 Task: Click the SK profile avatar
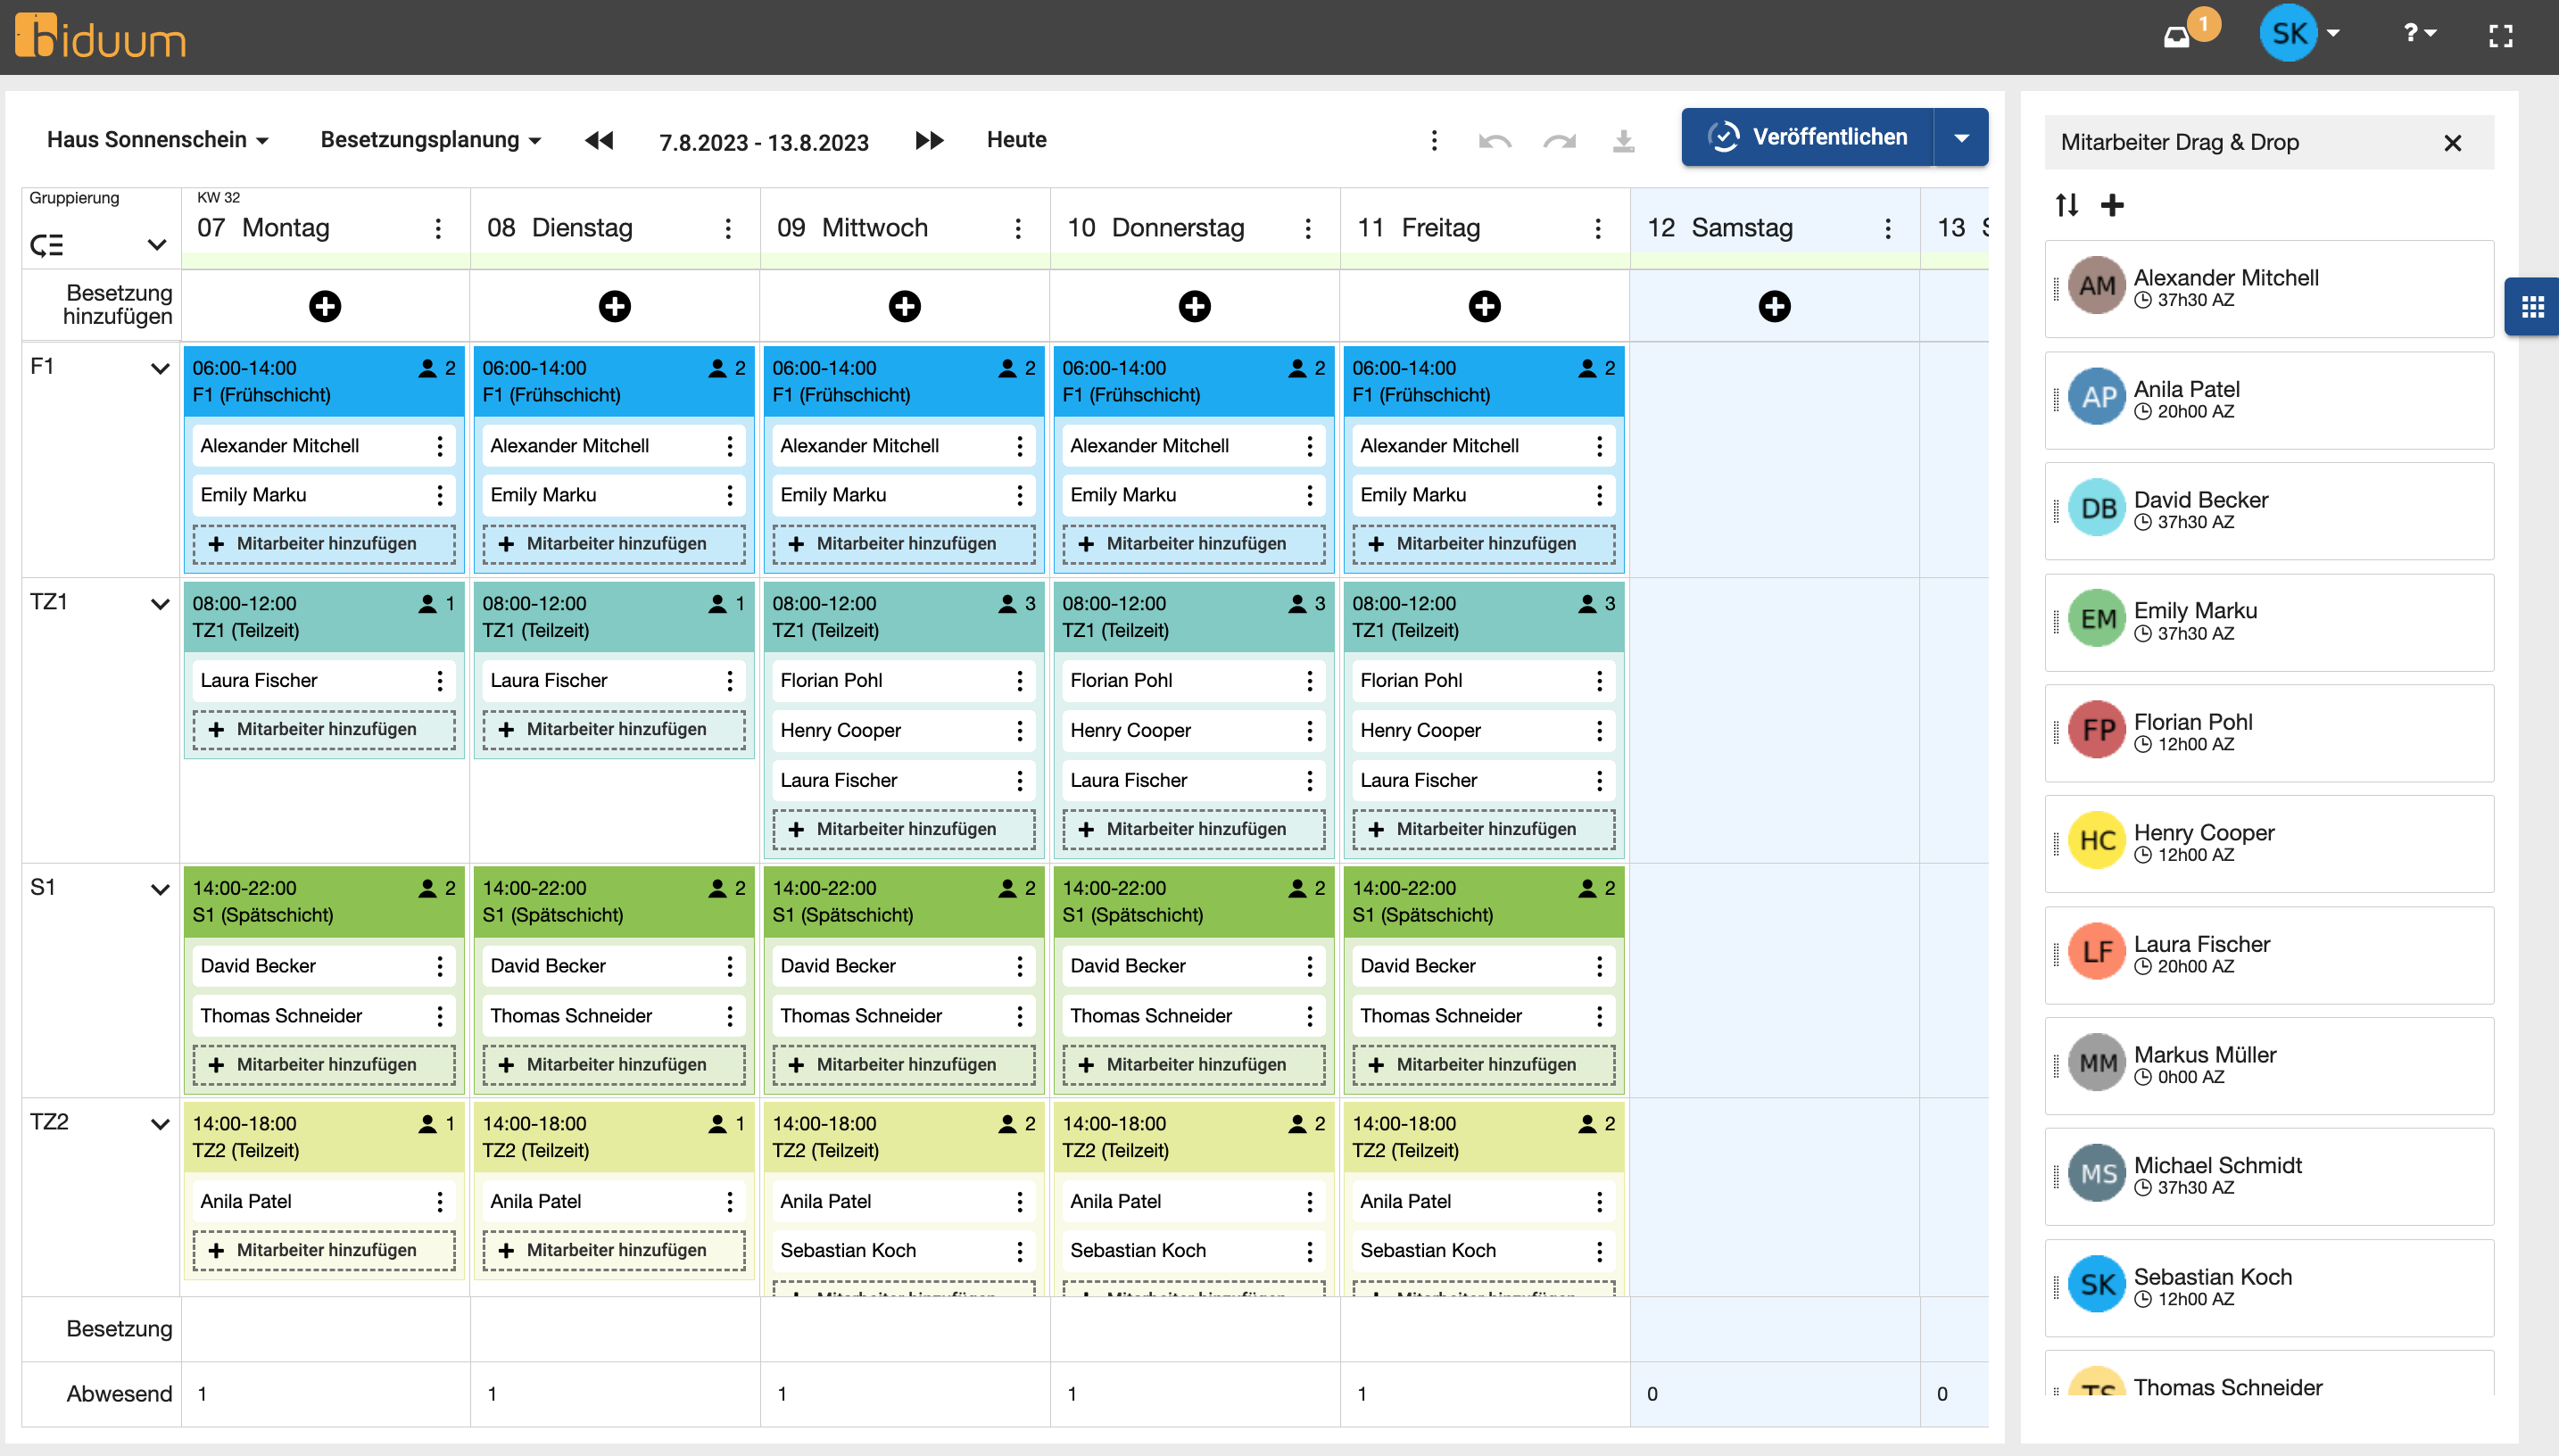point(2289,32)
